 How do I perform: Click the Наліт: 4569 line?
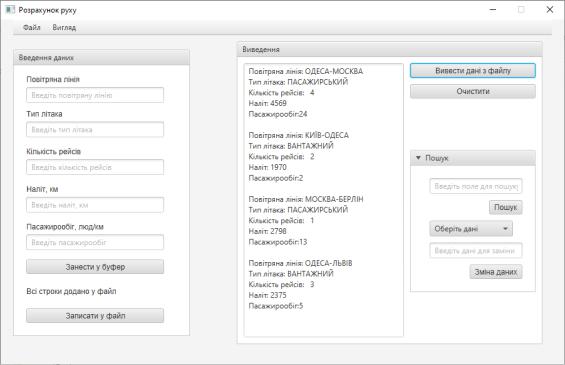coord(268,103)
